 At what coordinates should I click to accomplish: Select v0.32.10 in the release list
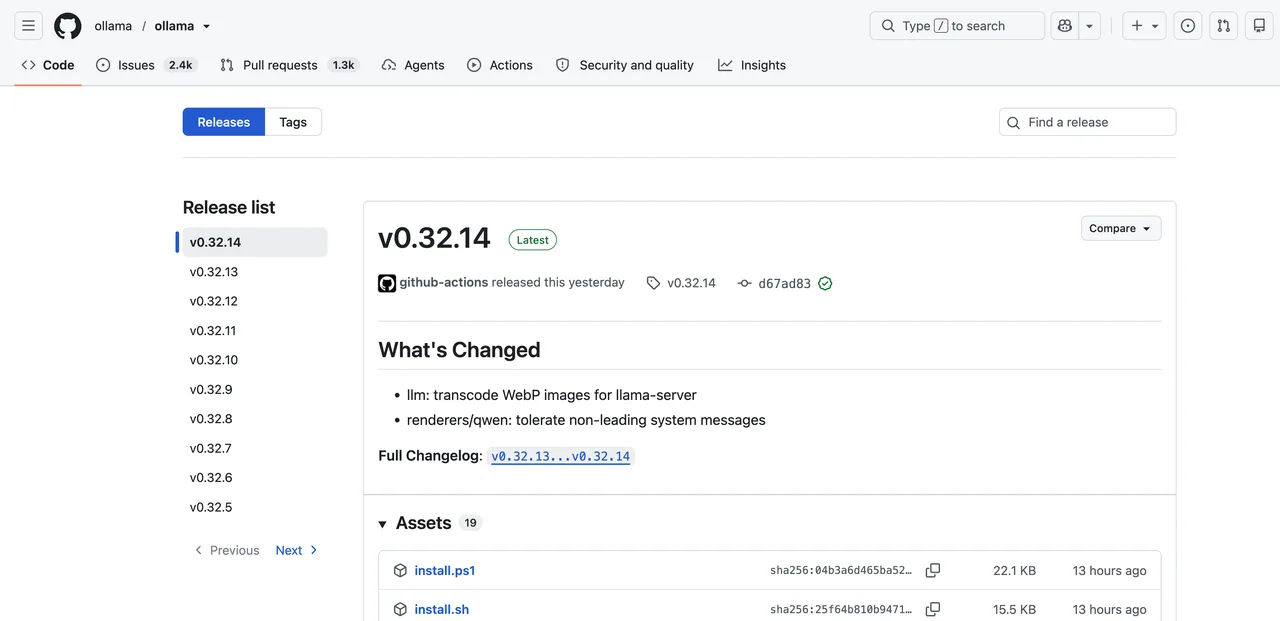[254, 360]
